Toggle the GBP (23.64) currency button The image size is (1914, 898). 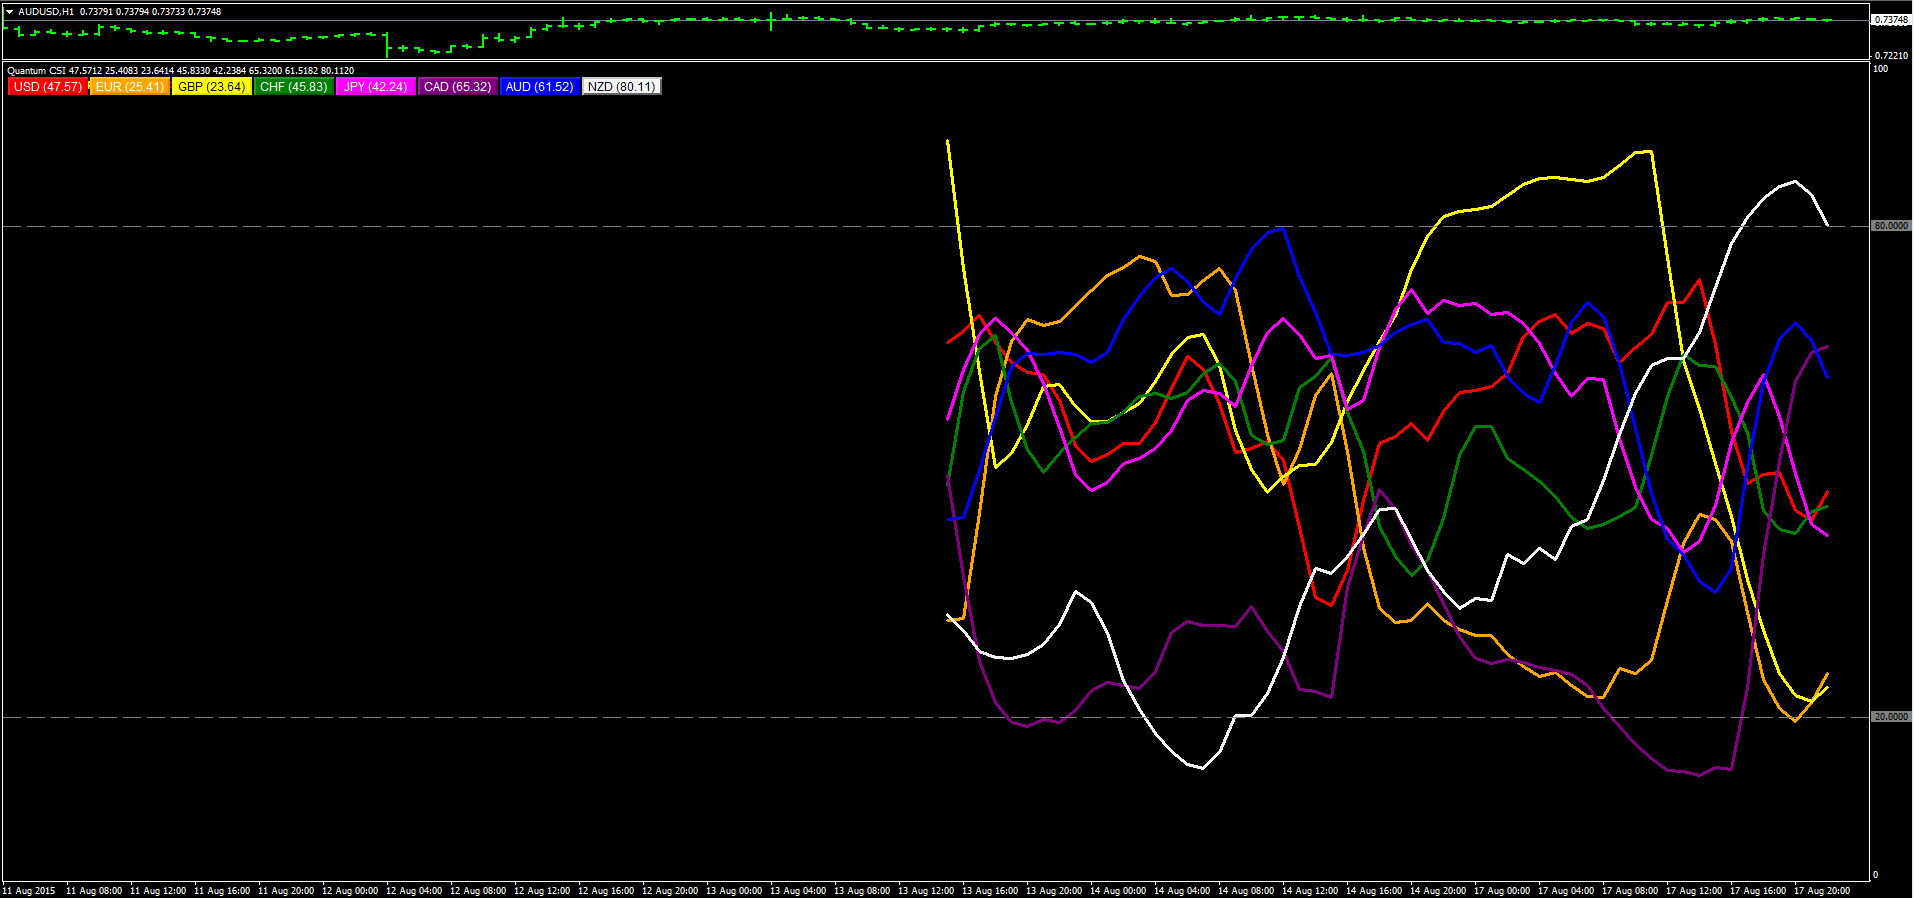pyautogui.click(x=211, y=87)
